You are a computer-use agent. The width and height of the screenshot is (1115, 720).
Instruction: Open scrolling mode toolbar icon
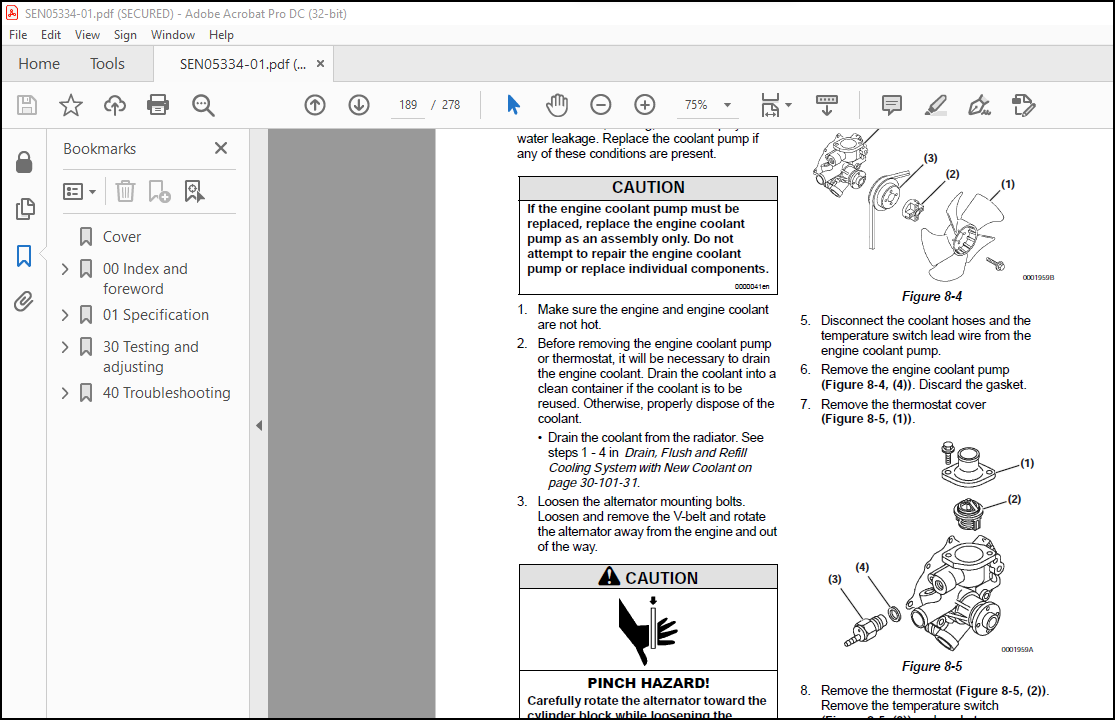coord(826,105)
